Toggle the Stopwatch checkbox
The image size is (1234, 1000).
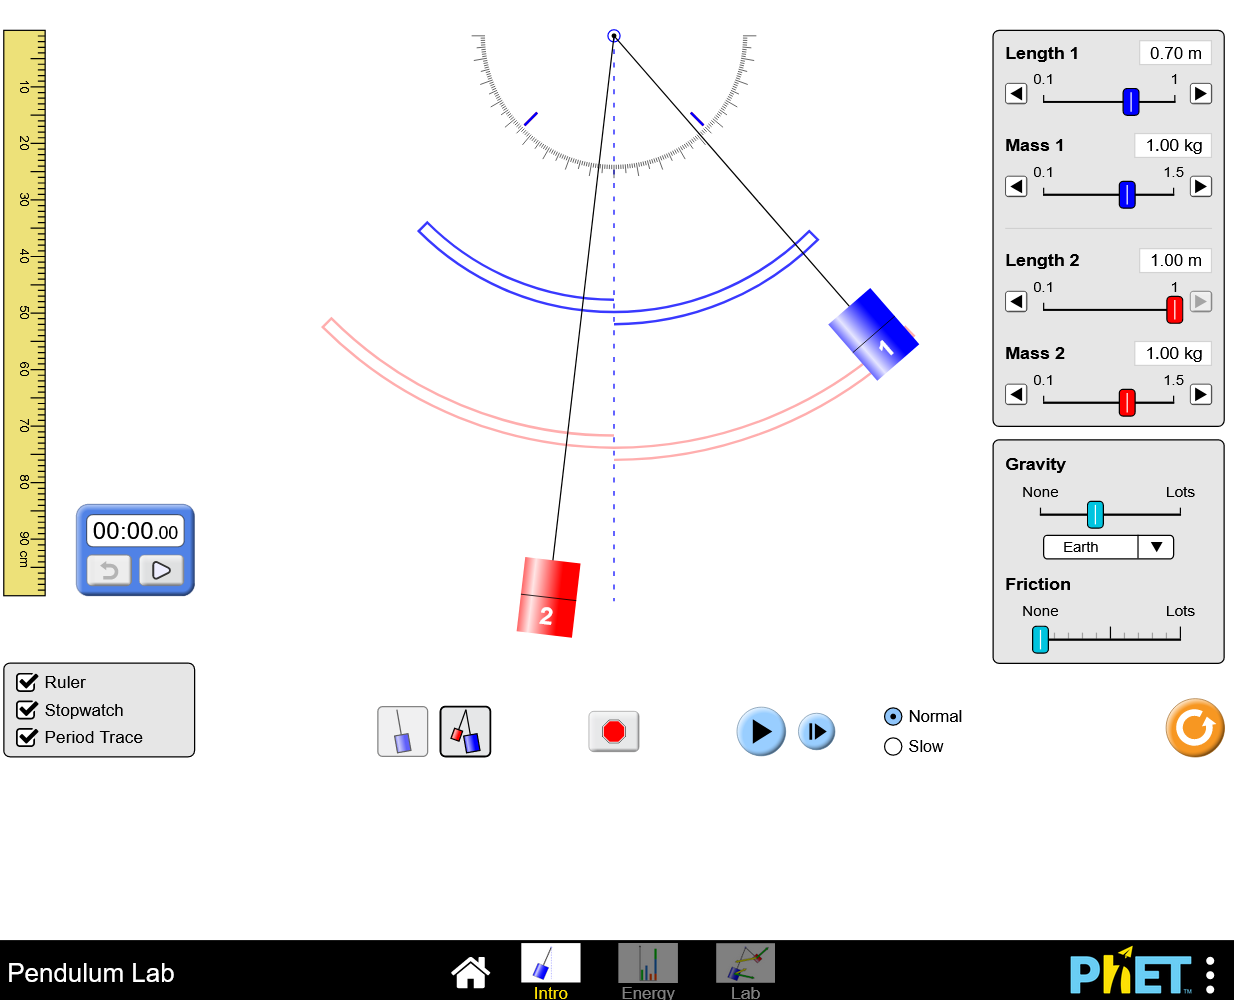[28, 710]
